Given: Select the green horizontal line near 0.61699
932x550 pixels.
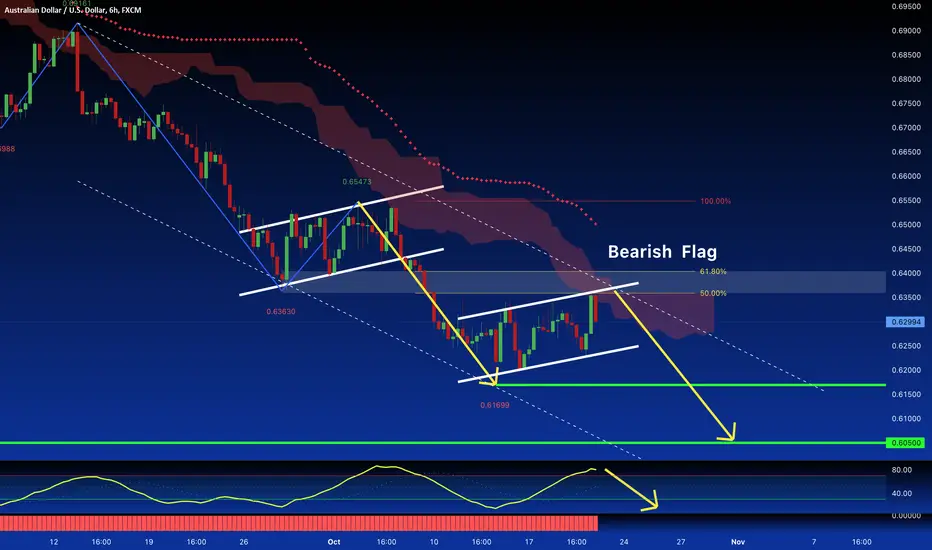Looking at the screenshot, I should 691,385.
